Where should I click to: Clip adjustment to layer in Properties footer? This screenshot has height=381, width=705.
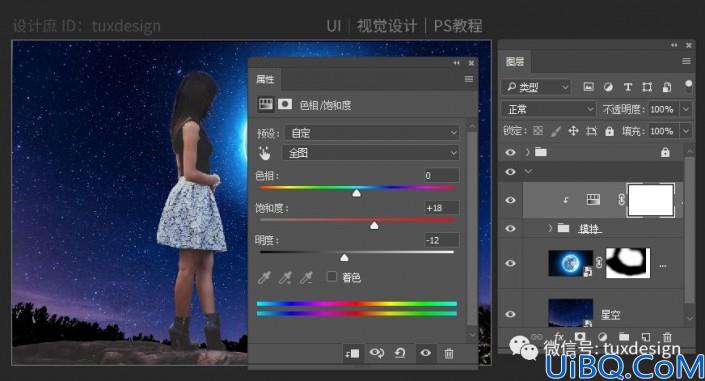352,354
